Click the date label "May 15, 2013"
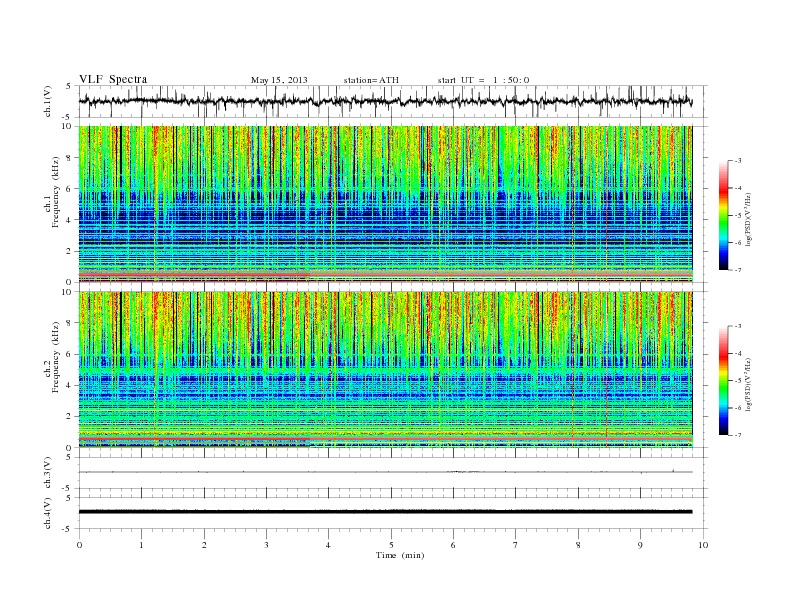Image resolution: width=792 pixels, height=612 pixels. pos(279,80)
